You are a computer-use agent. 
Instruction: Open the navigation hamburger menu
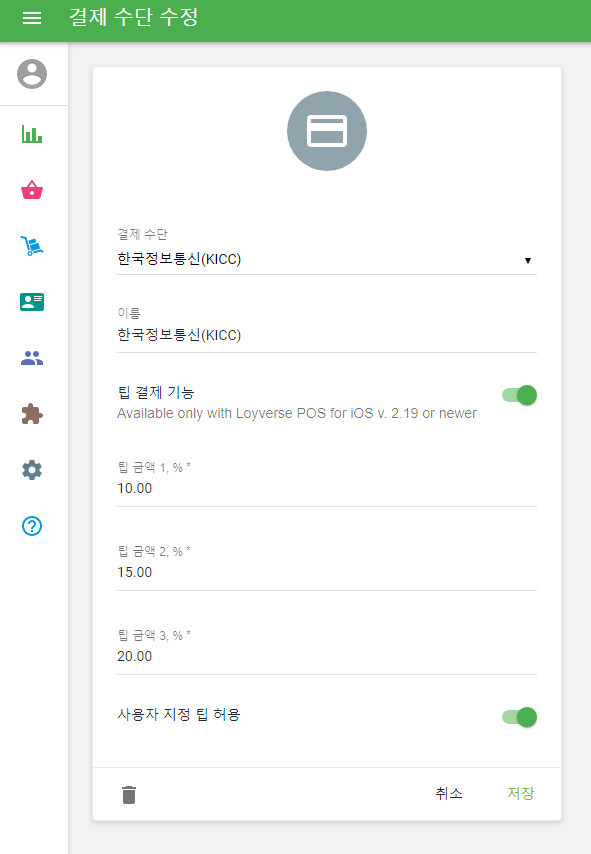pos(32,19)
